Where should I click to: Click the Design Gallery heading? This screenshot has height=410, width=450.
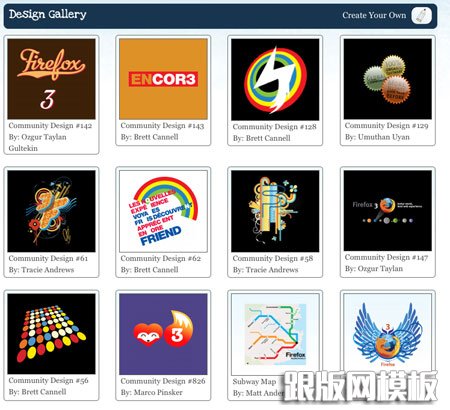48,15
